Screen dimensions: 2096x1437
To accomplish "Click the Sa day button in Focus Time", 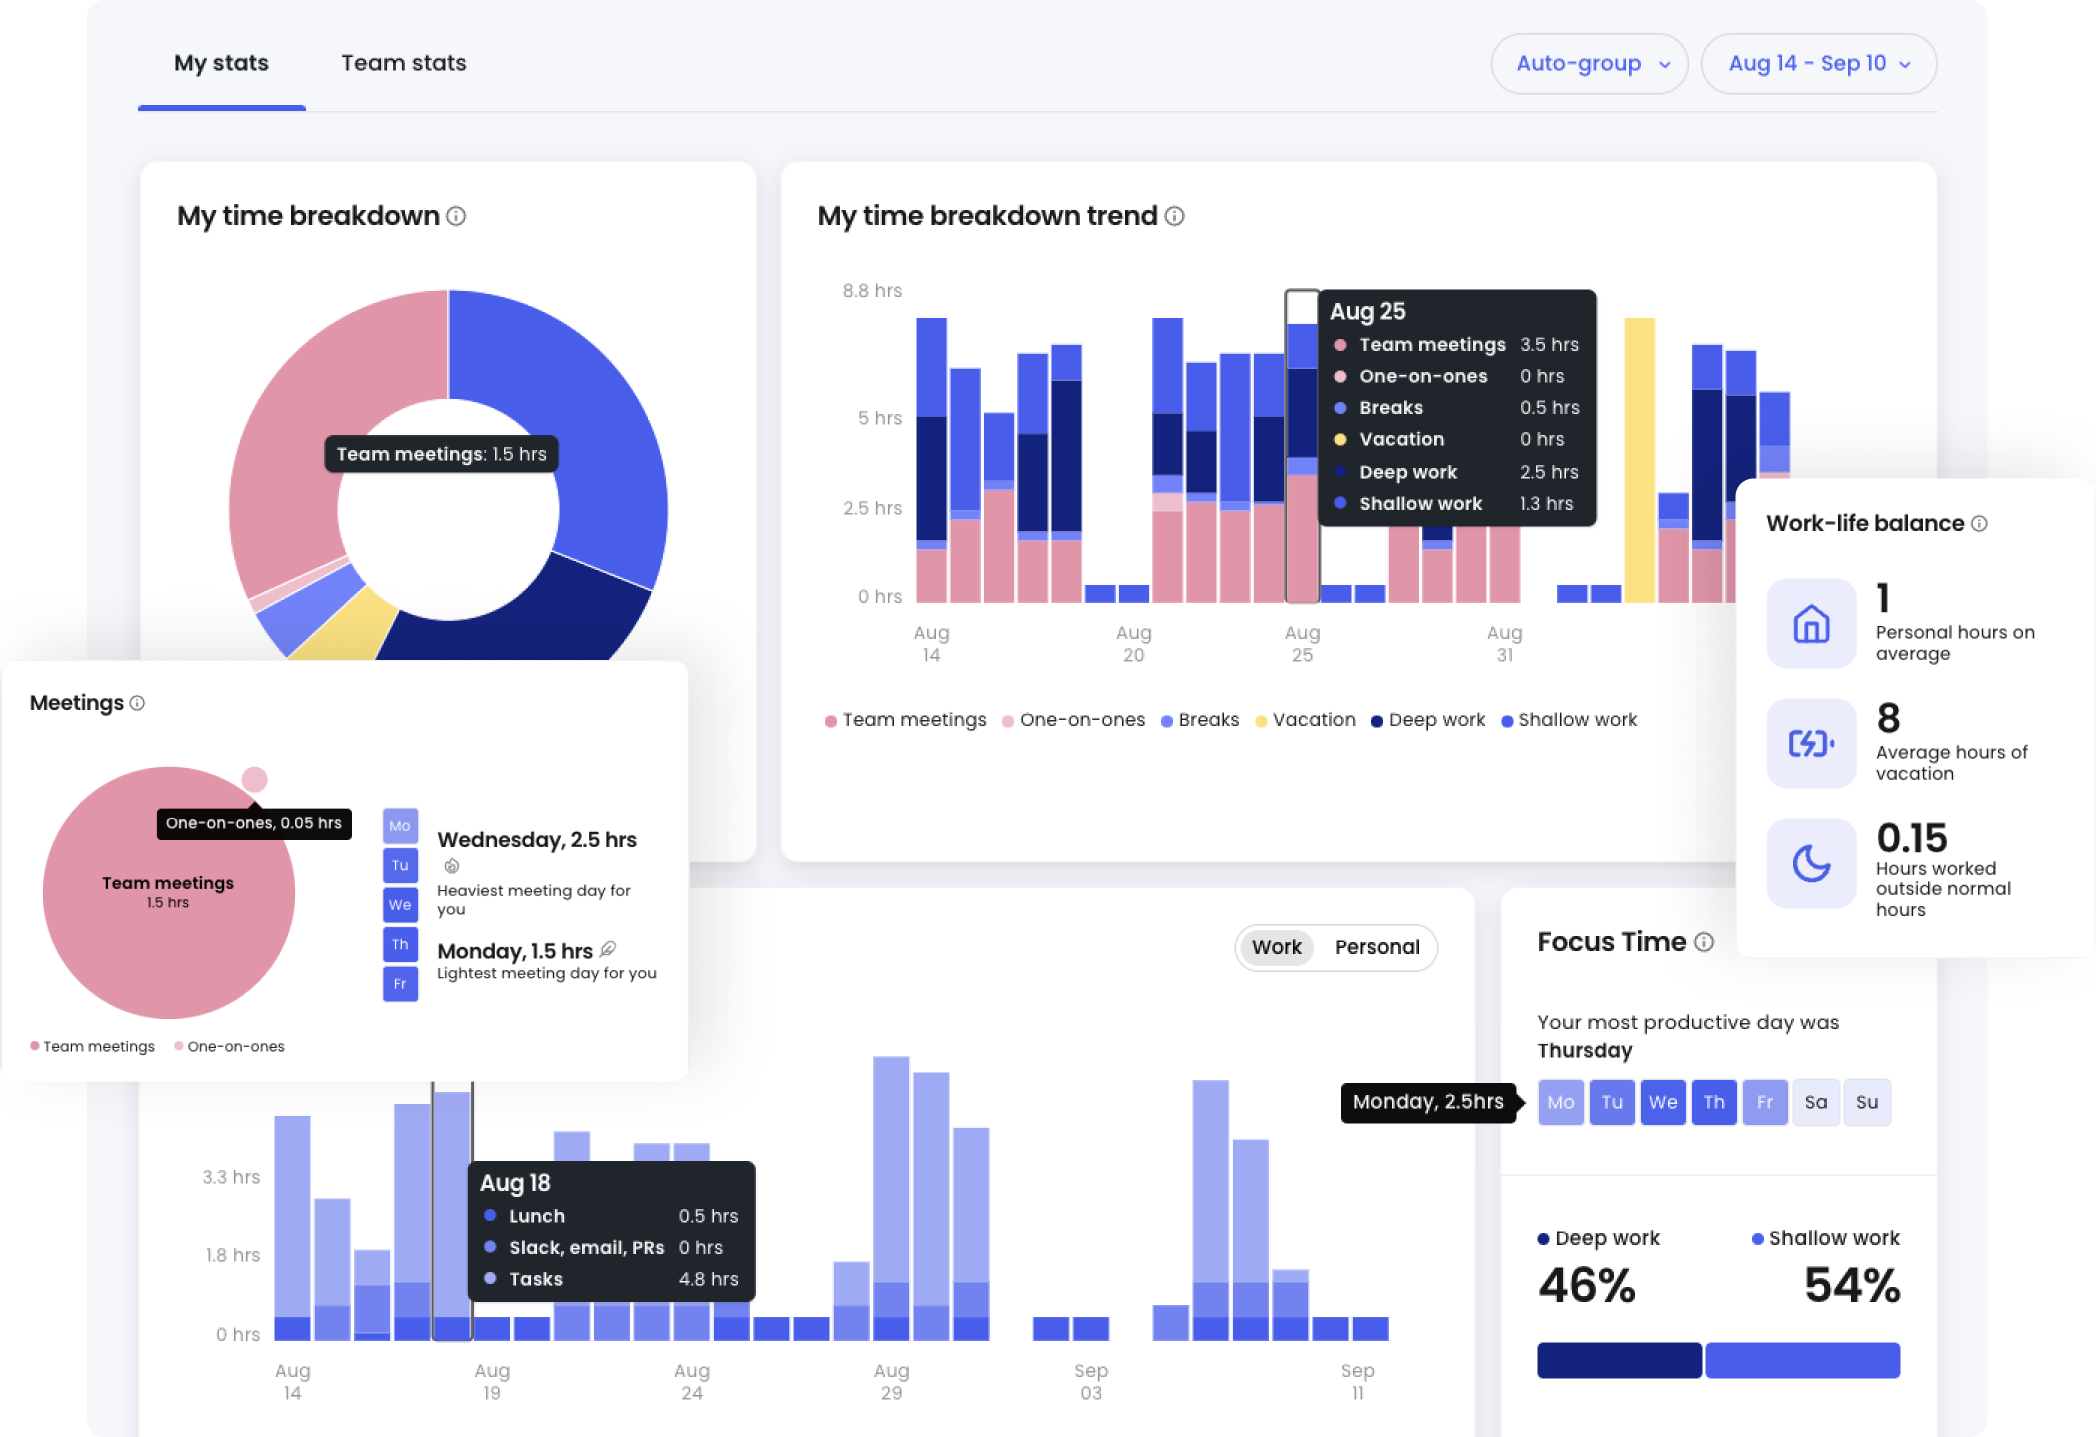I will [x=1815, y=1102].
